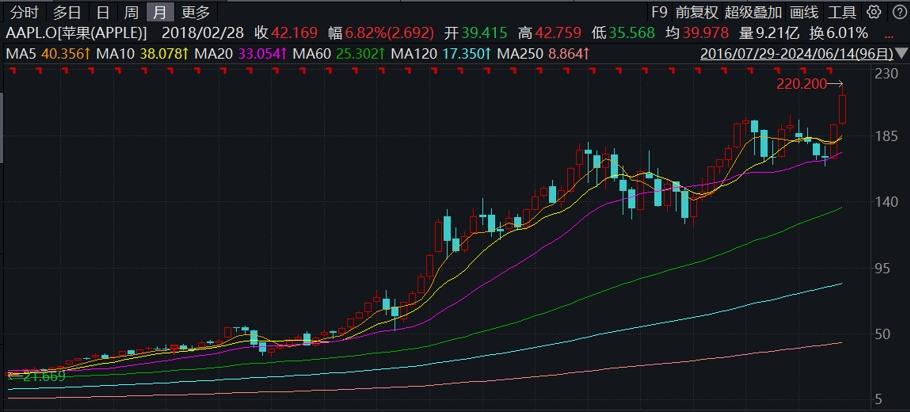Open the 超级叠加 overlay option

click(753, 13)
